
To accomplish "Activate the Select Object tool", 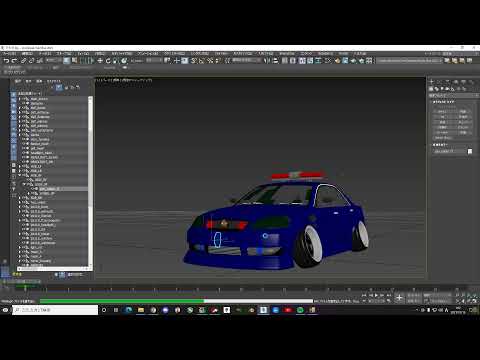I will point(67,61).
